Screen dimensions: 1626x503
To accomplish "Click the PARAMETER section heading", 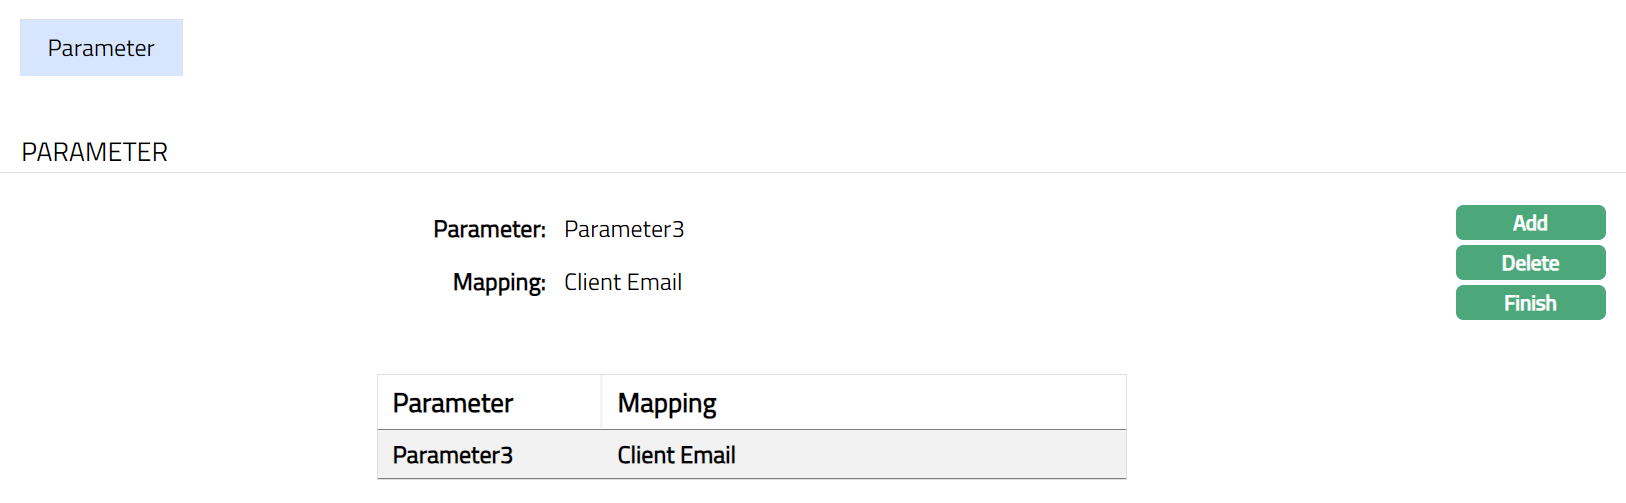I will point(95,152).
